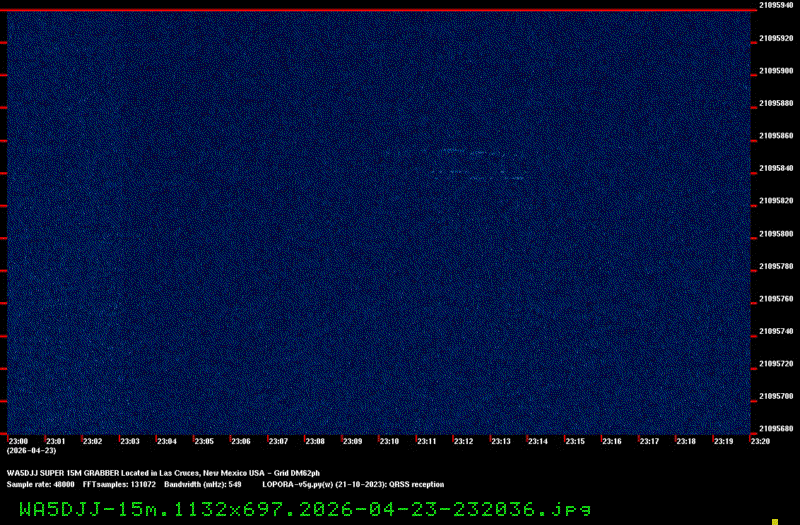Viewport: 800px width, 525px height.
Task: Select the 23:19 time axis label
Action: pos(723,441)
